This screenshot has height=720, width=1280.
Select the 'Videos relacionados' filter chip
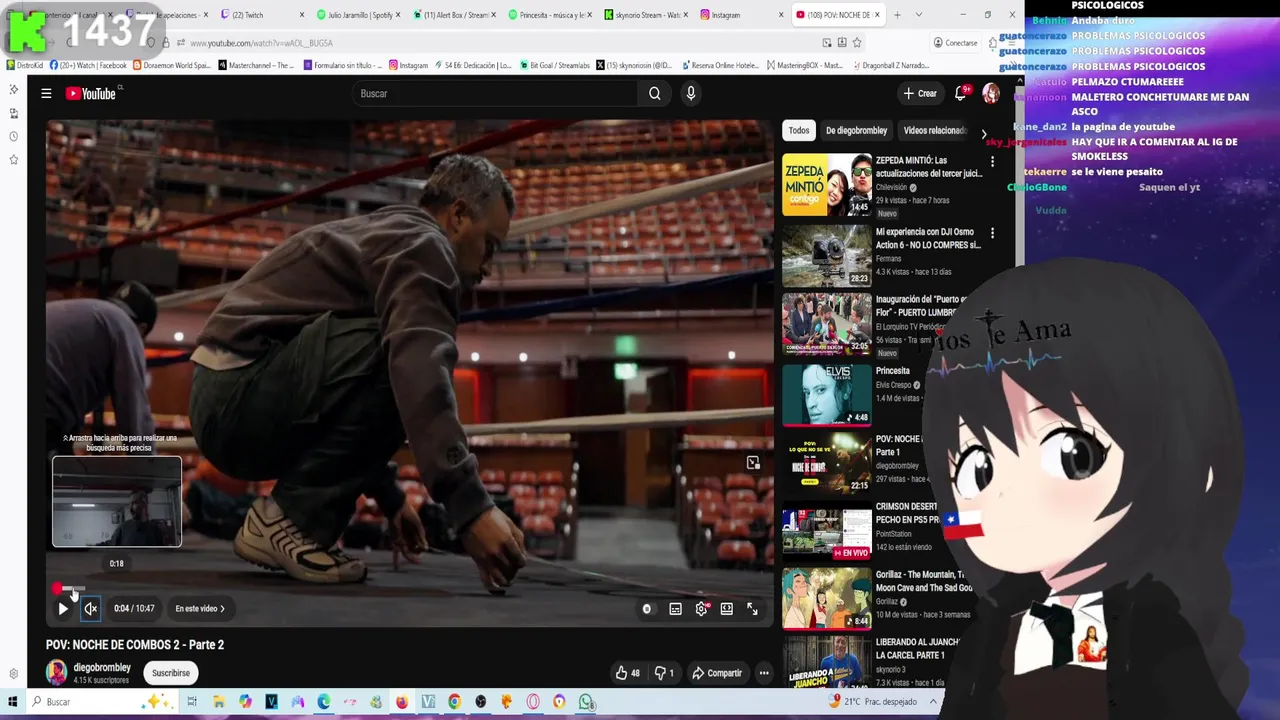pos(935,130)
